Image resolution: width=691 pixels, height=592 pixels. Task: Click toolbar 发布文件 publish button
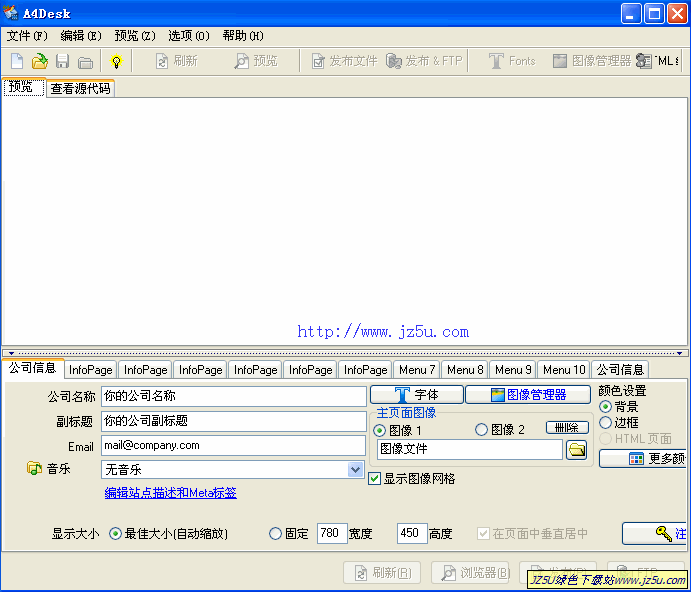coord(345,61)
